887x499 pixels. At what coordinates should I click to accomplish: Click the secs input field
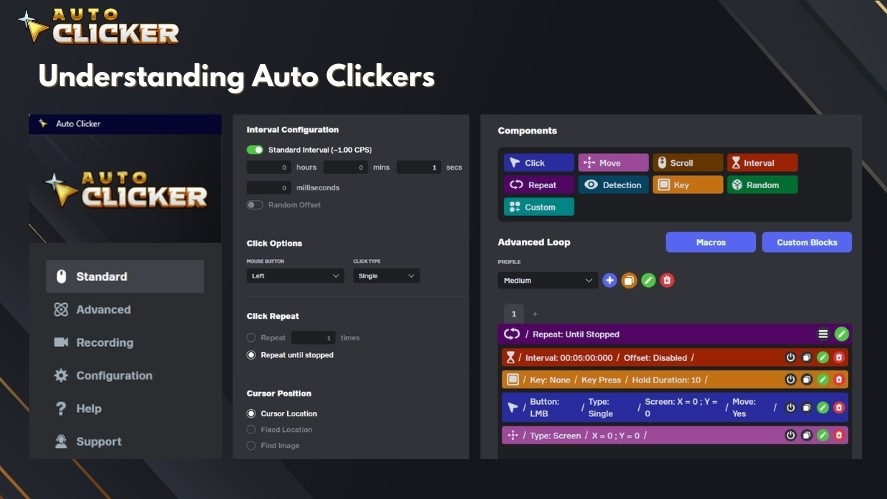point(419,167)
